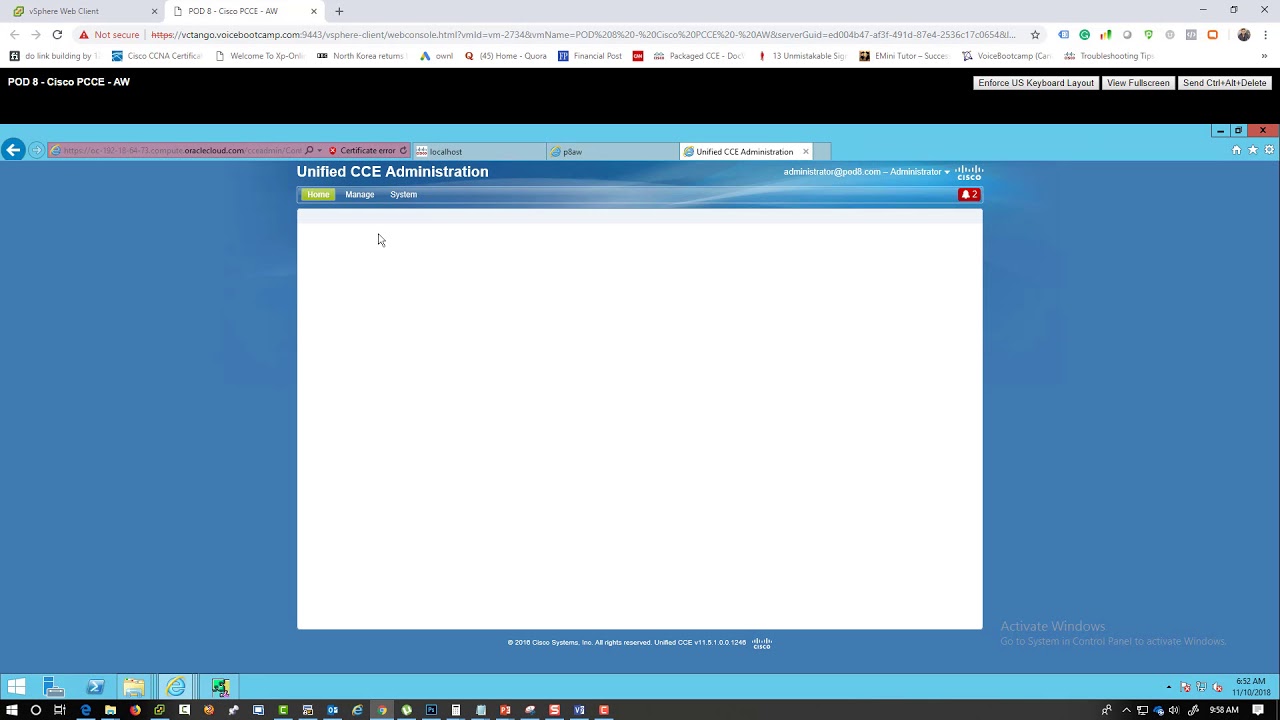This screenshot has height=720, width=1280.
Task: Open the host Windows Start menu
Action: pyautogui.click(x=11, y=710)
